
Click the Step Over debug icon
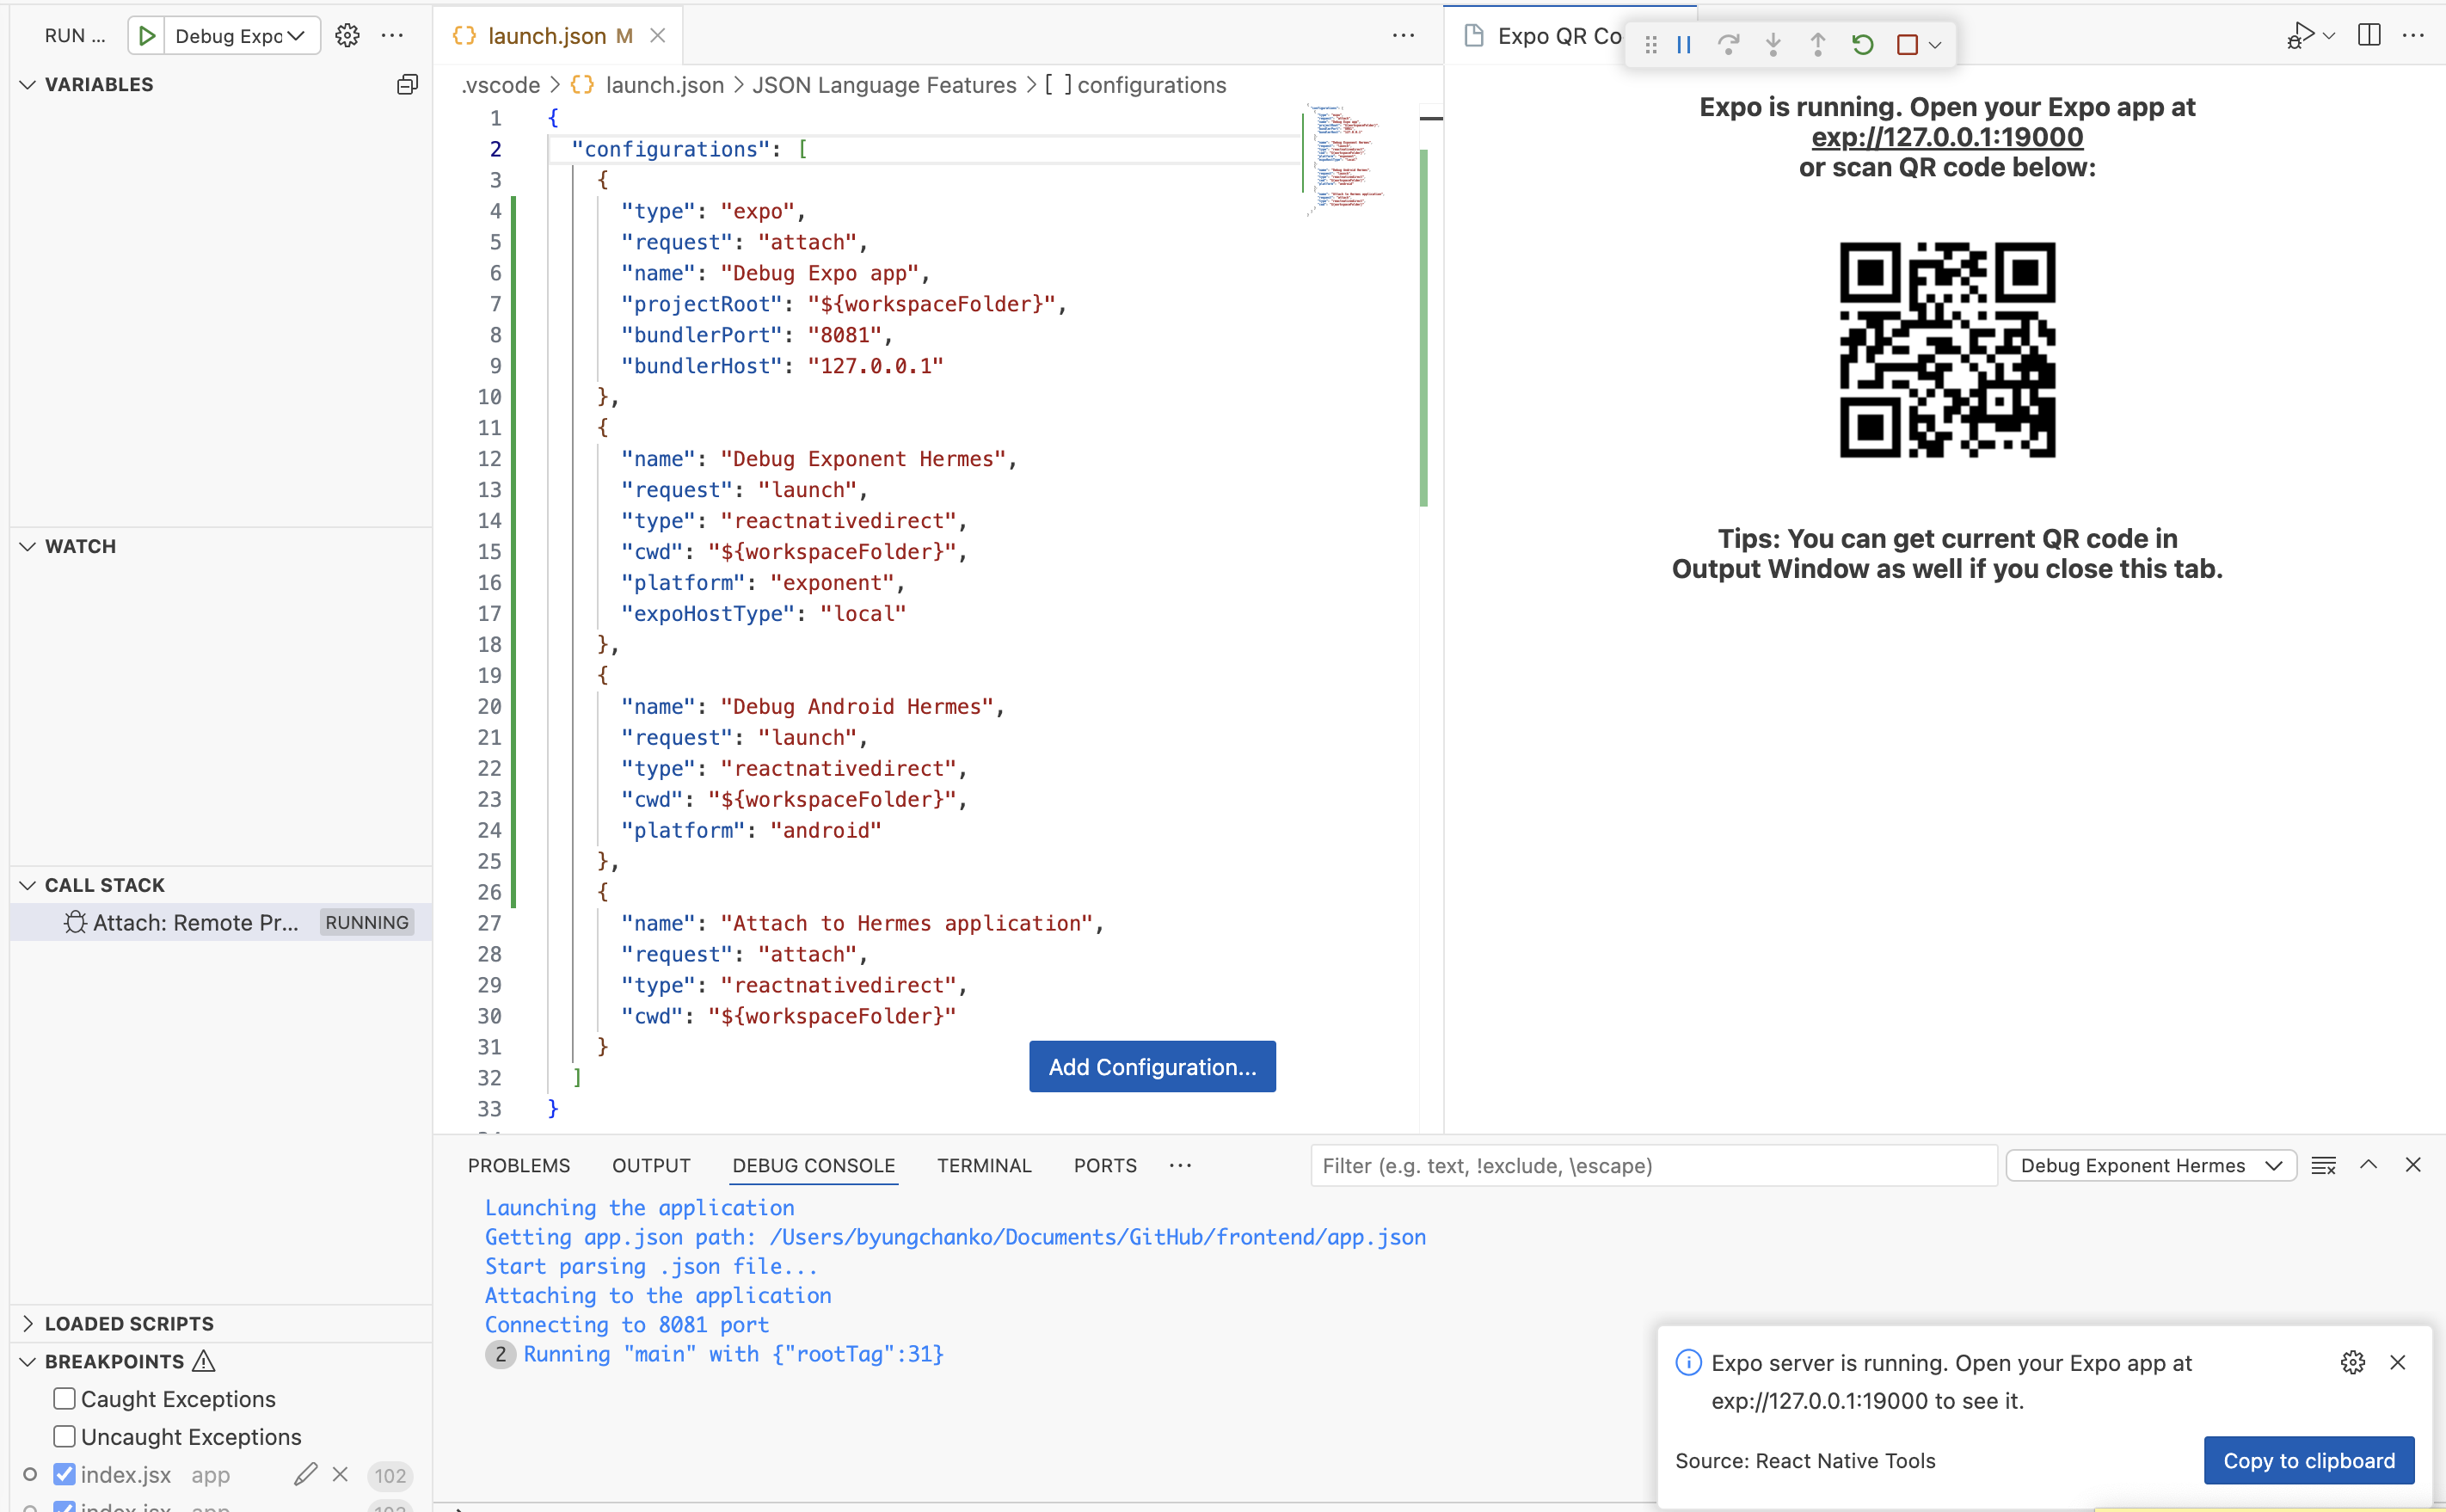point(1728,45)
